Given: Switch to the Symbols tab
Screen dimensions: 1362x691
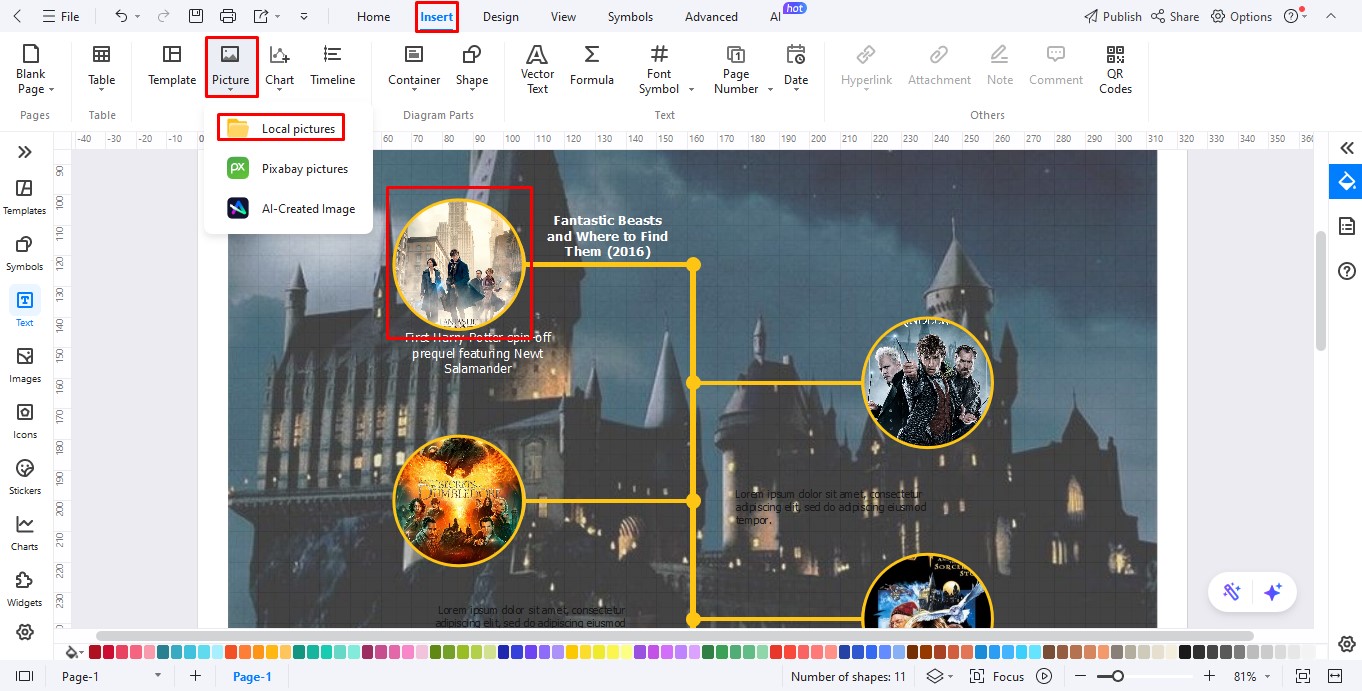Looking at the screenshot, I should pos(630,17).
